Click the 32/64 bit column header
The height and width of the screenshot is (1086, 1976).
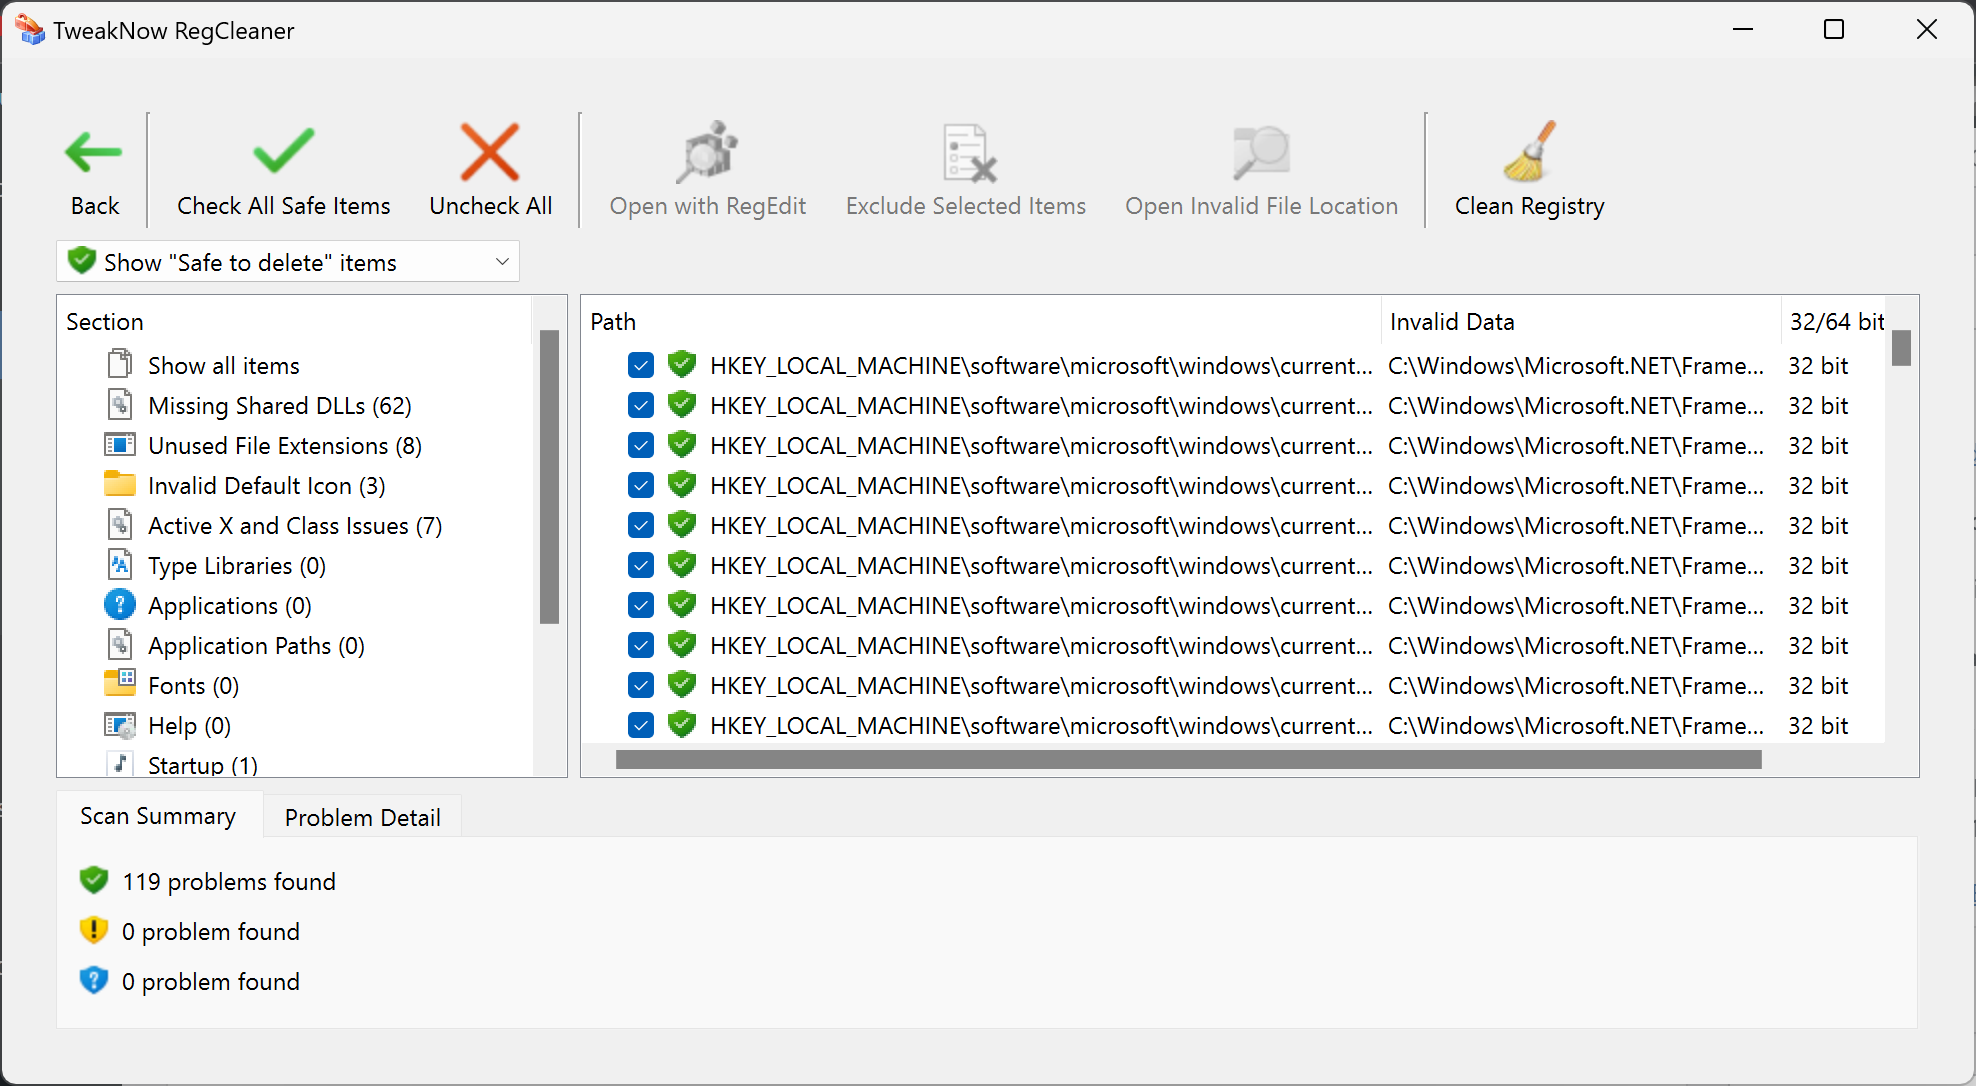point(1836,321)
